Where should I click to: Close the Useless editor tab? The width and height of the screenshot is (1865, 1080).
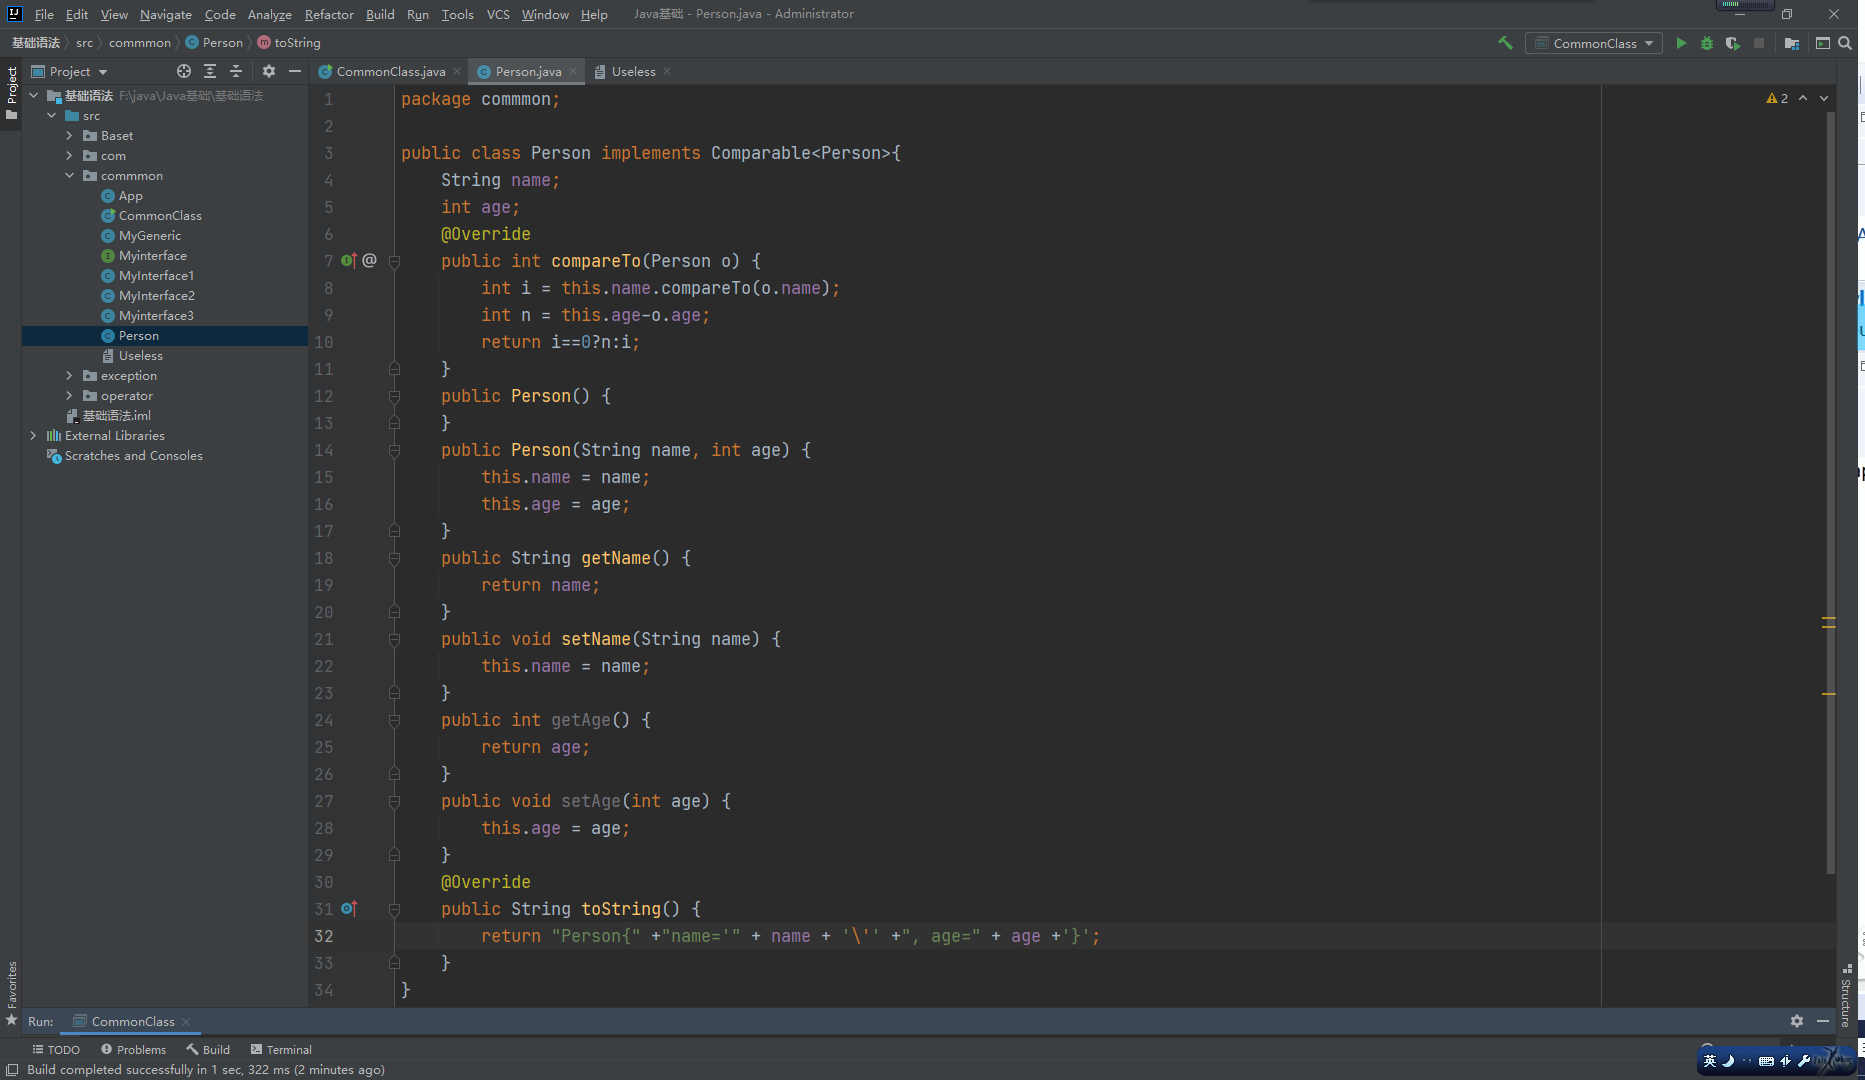pyautogui.click(x=667, y=71)
